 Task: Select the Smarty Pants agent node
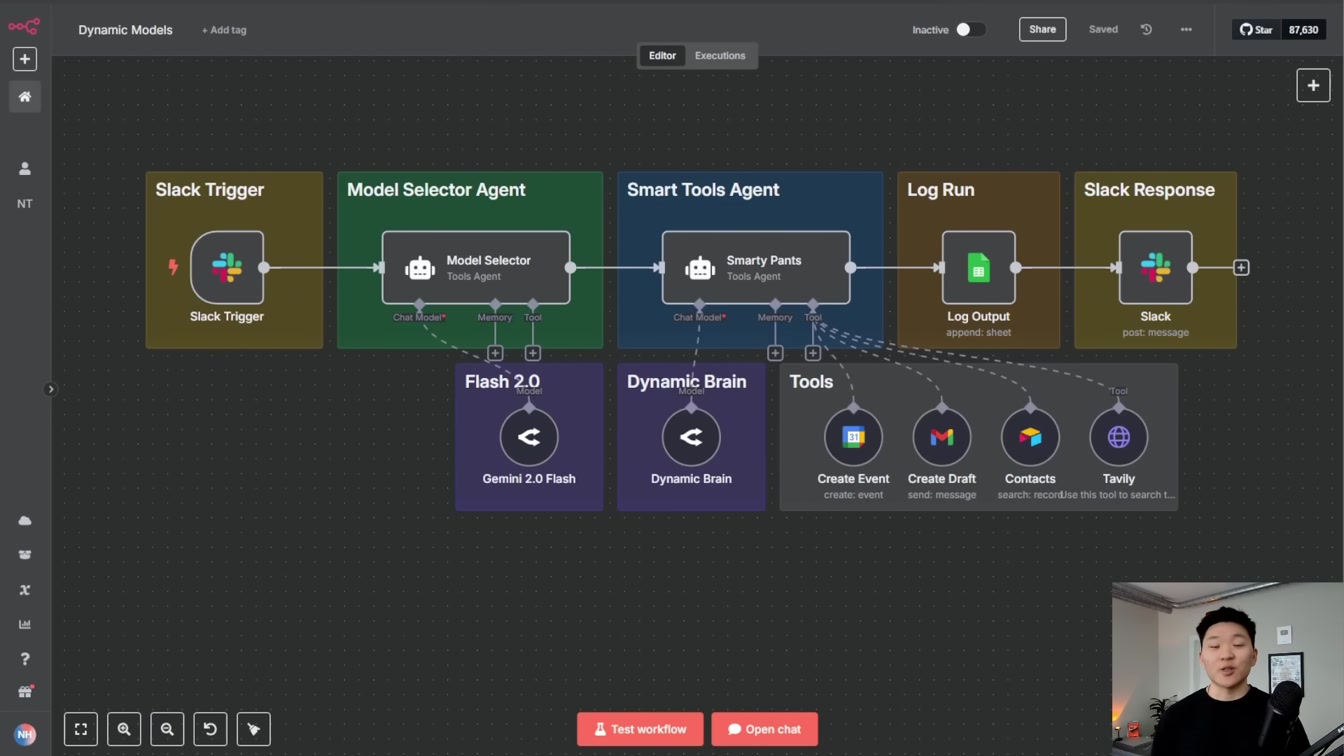click(x=756, y=268)
